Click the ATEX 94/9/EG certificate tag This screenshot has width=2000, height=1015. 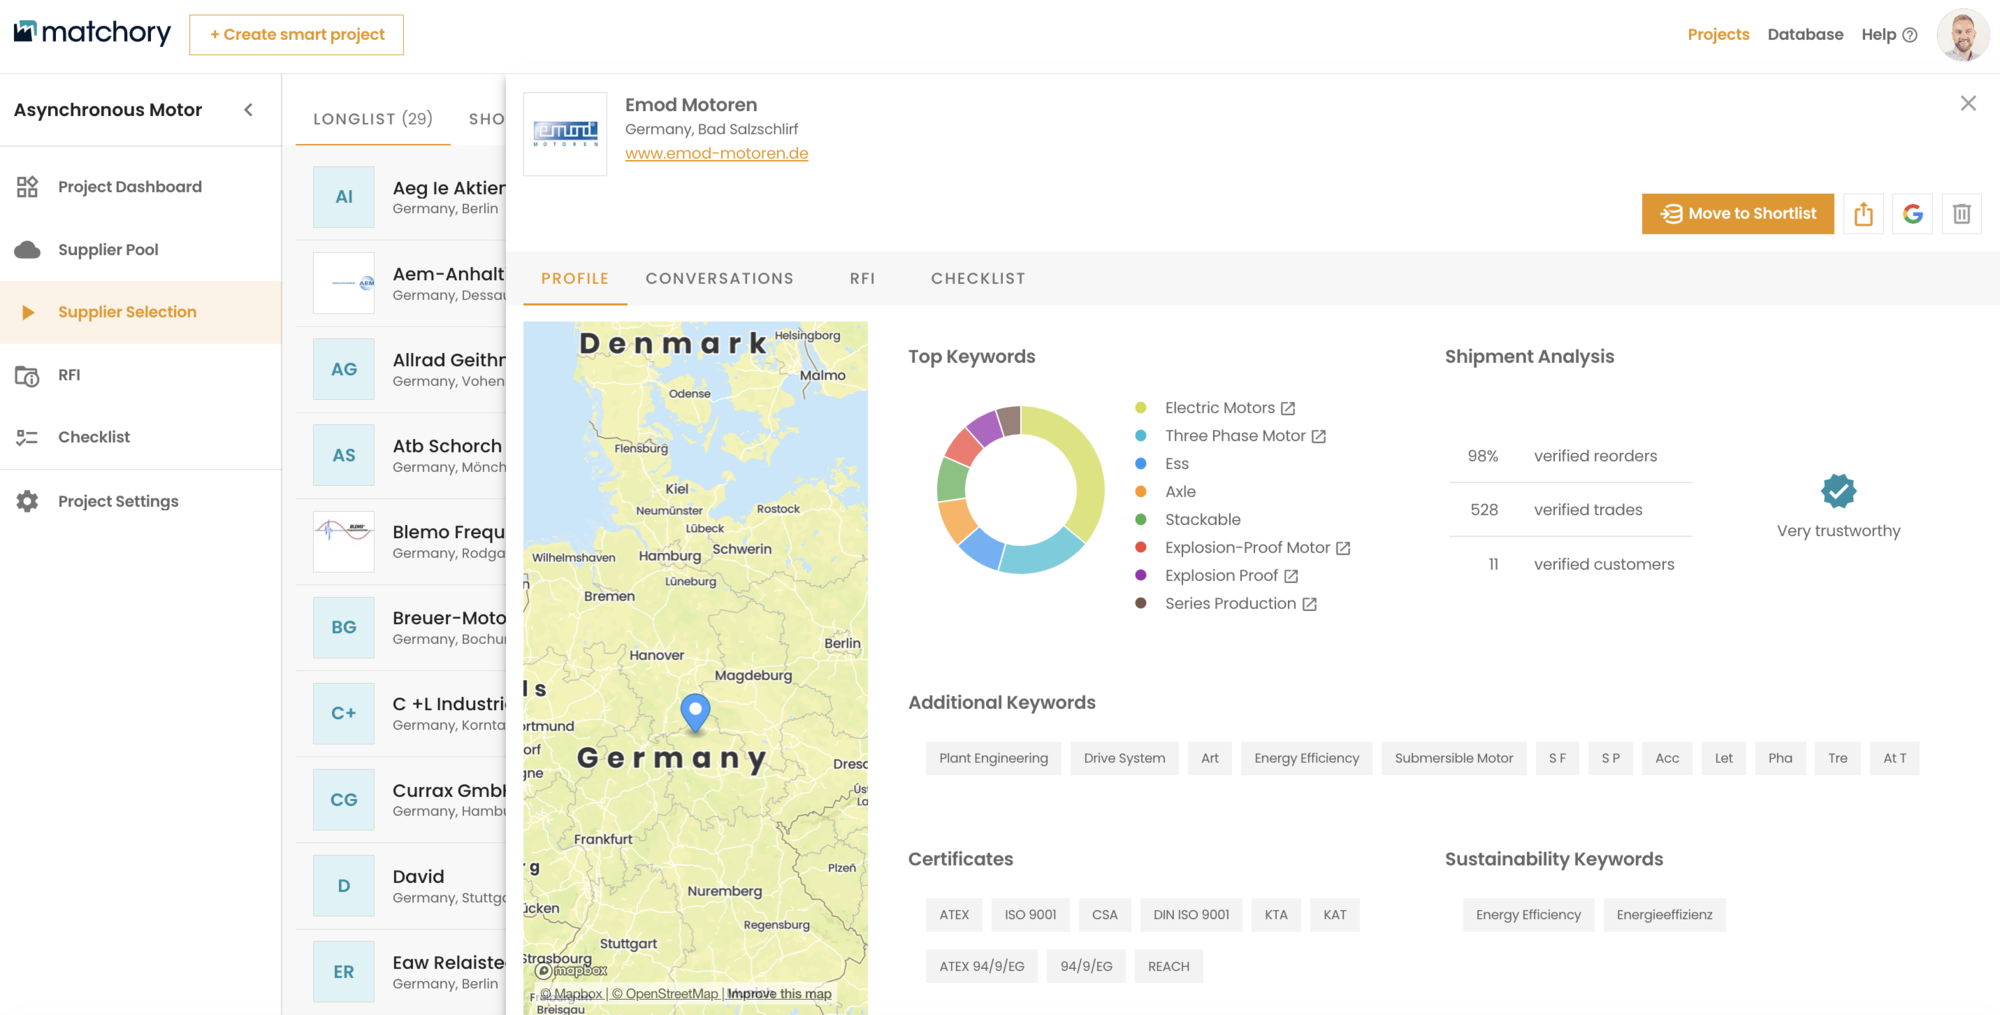(x=982, y=967)
